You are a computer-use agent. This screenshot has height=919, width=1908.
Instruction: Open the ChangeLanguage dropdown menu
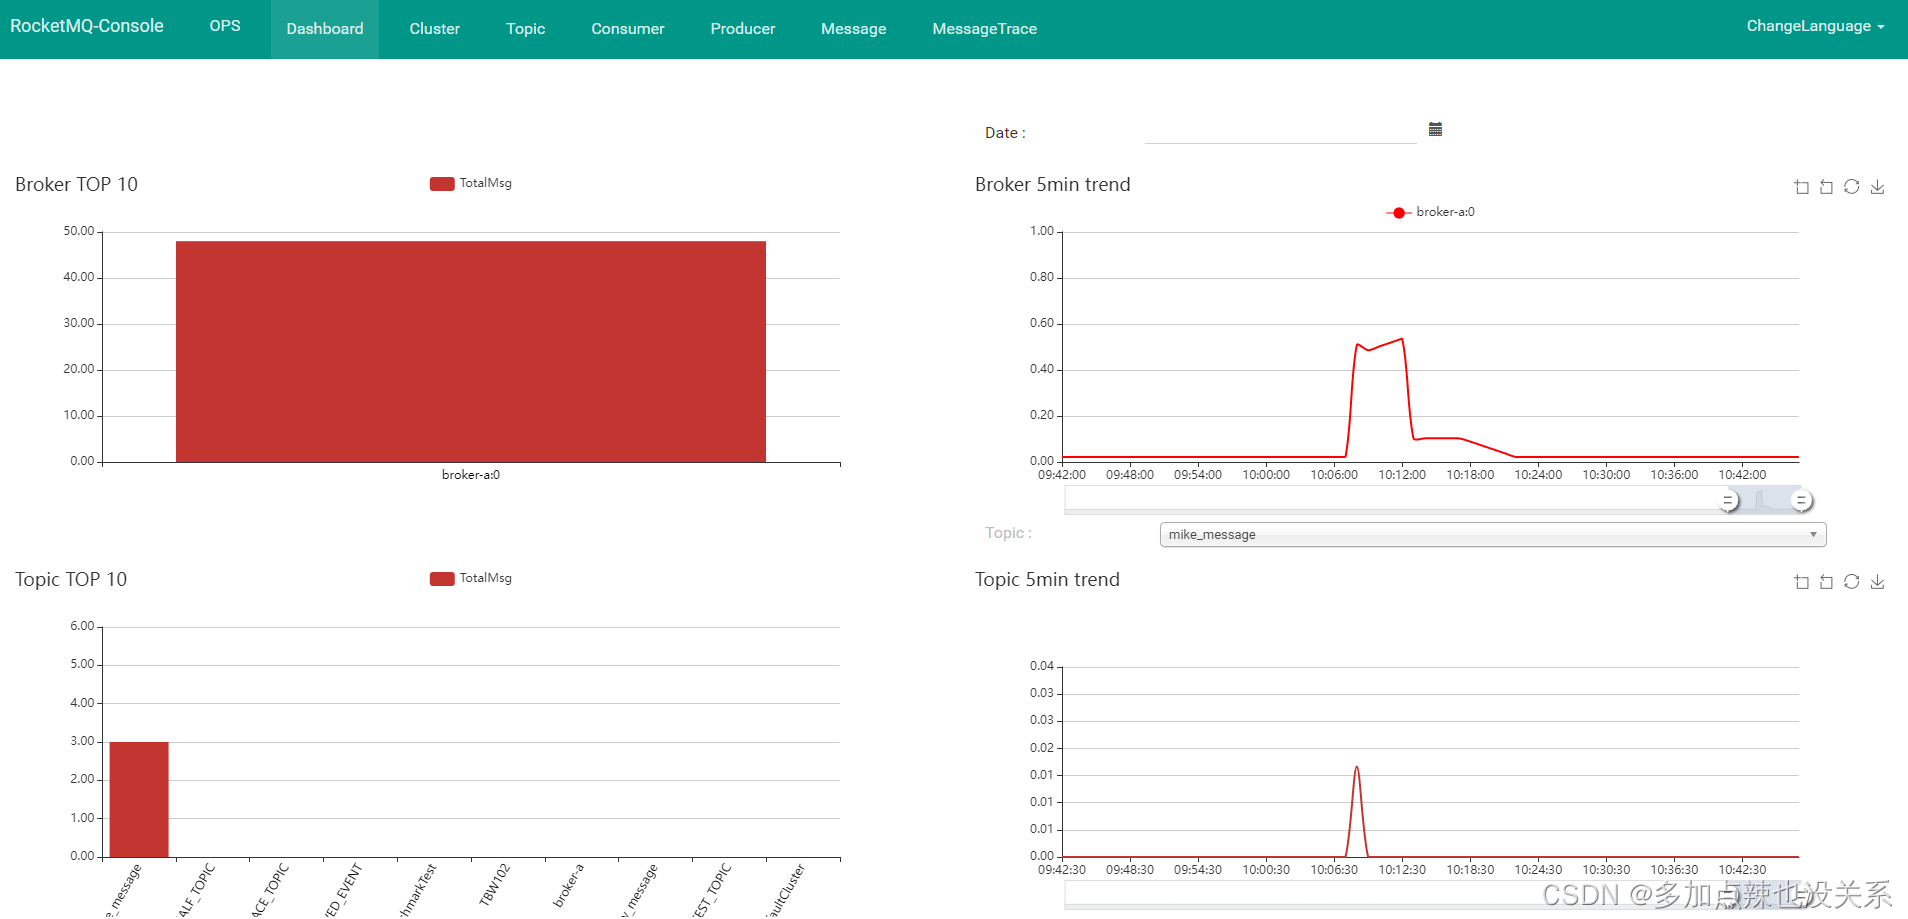(x=1815, y=26)
